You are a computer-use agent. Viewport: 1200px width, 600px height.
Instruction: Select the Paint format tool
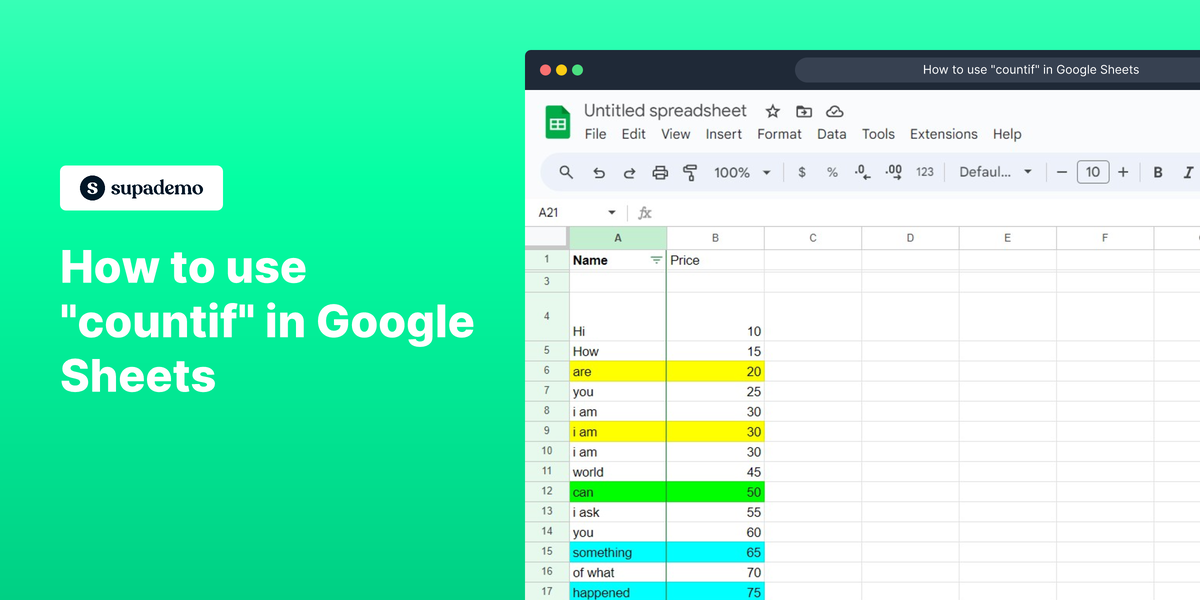tap(690, 172)
